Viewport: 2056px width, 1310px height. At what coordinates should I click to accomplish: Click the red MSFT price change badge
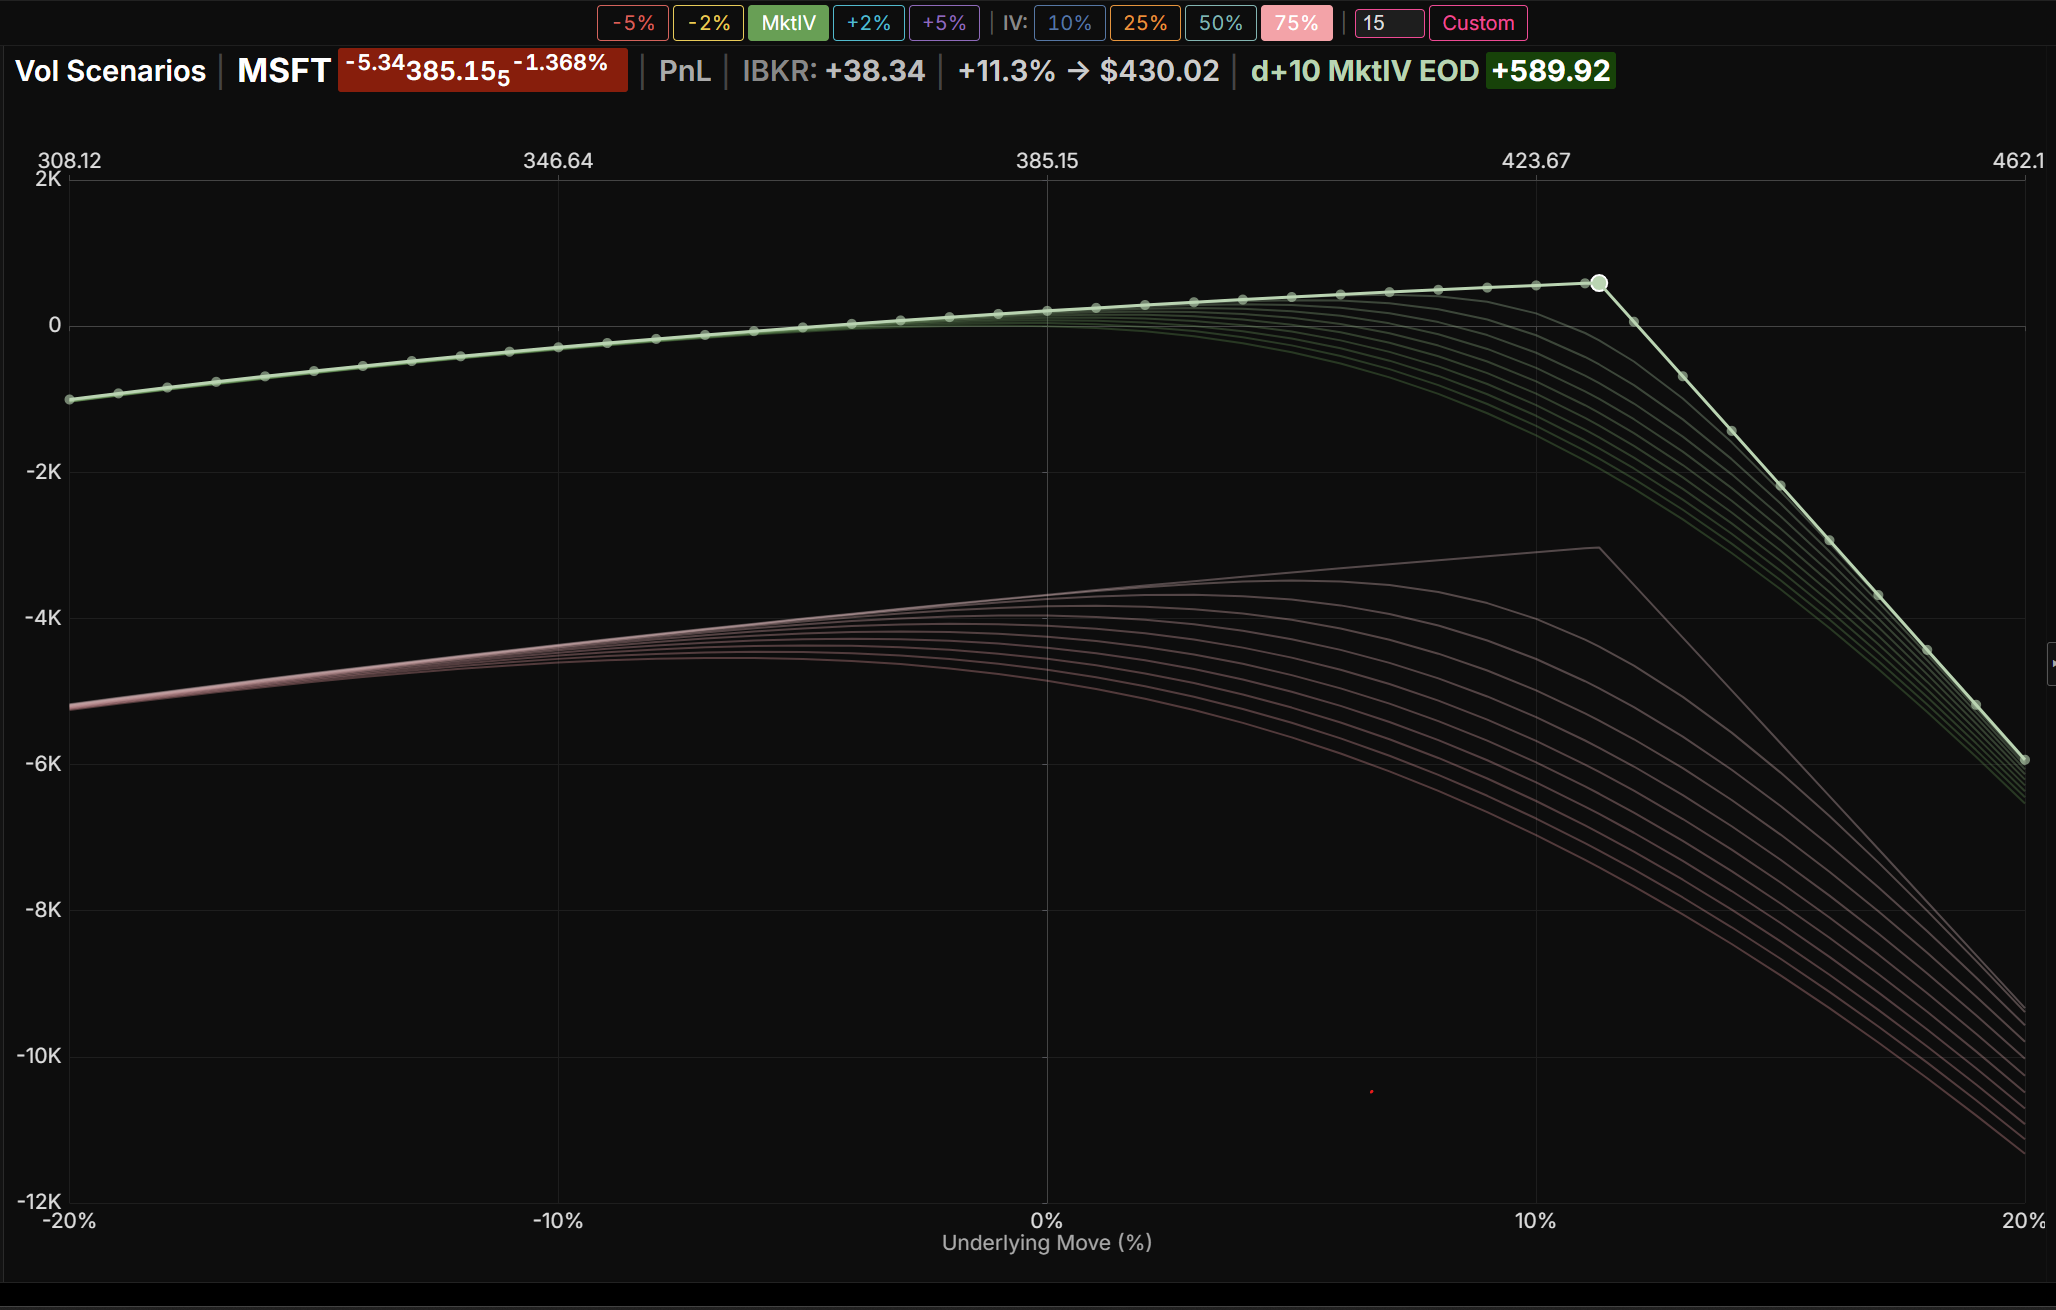click(x=482, y=70)
